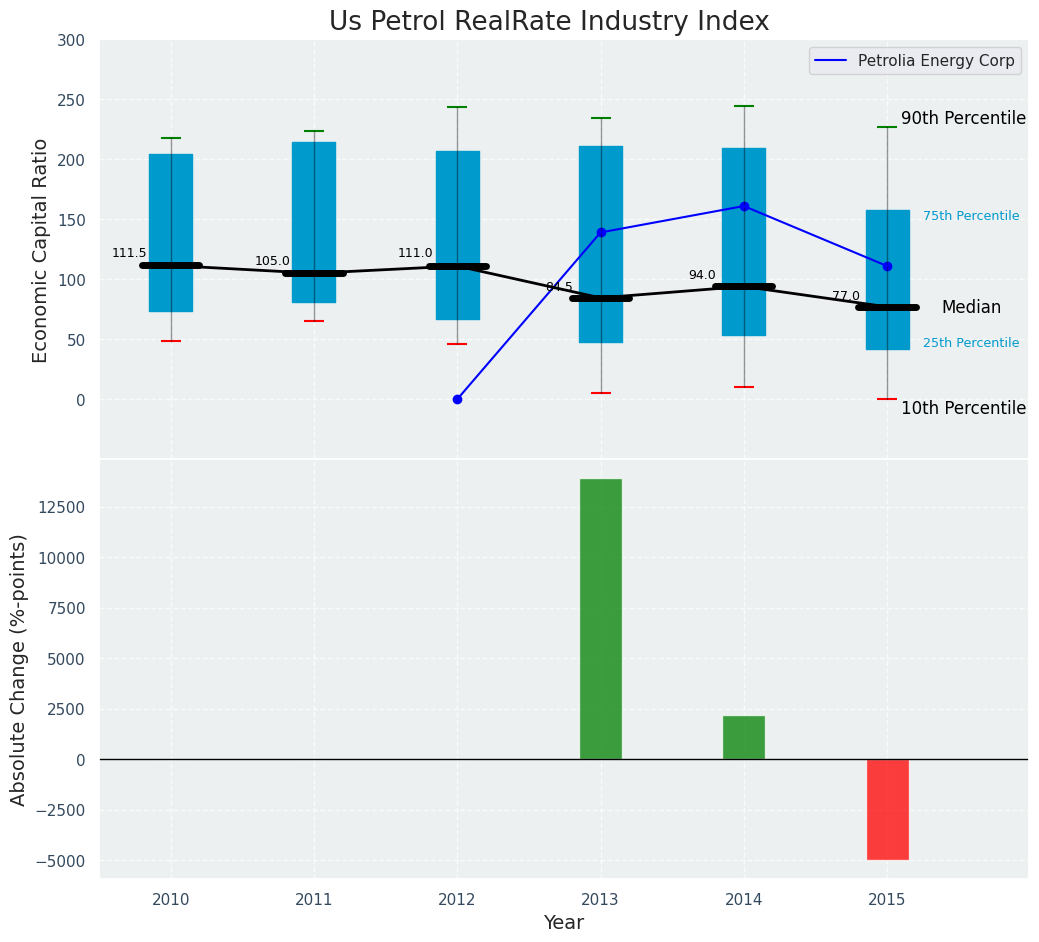The image size is (1039, 942).
Task: Select the red negative bar for 2015
Action: tap(887, 809)
